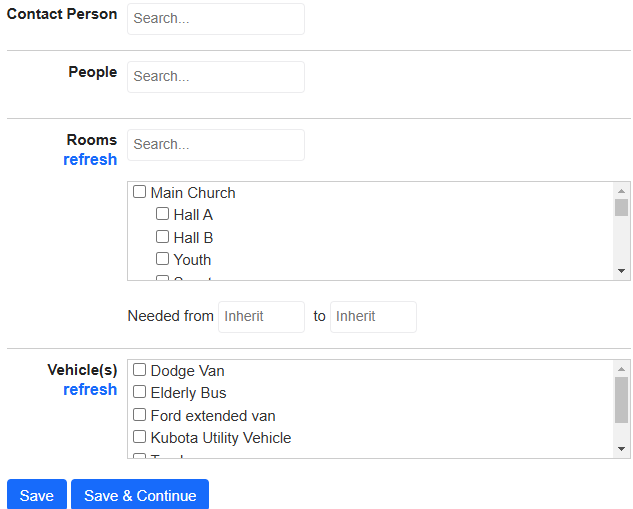Click the rooms list scroll down arrow
Image resolution: width=633 pixels, height=509 pixels.
[x=622, y=271]
